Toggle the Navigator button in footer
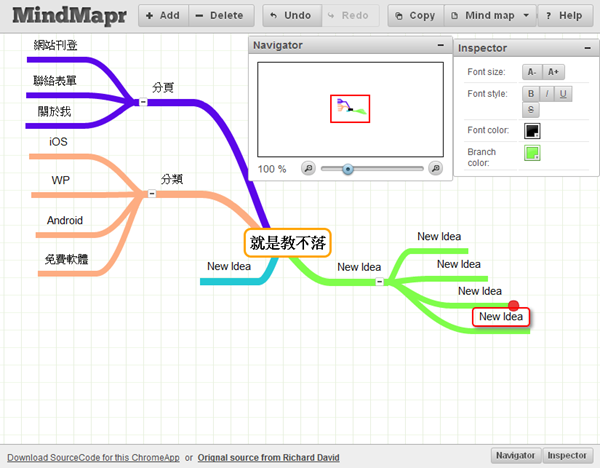The width and height of the screenshot is (600, 468). (516, 455)
